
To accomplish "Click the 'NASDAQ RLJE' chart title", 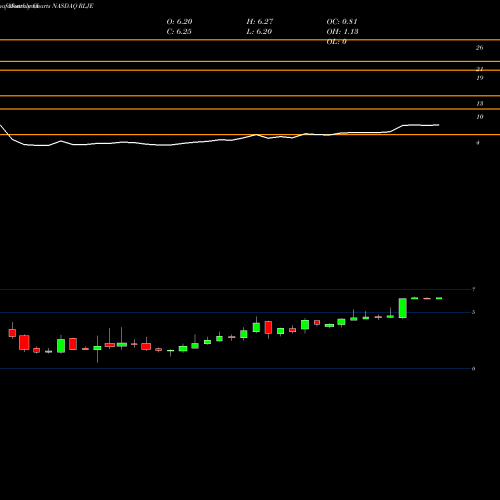I will [73, 6].
